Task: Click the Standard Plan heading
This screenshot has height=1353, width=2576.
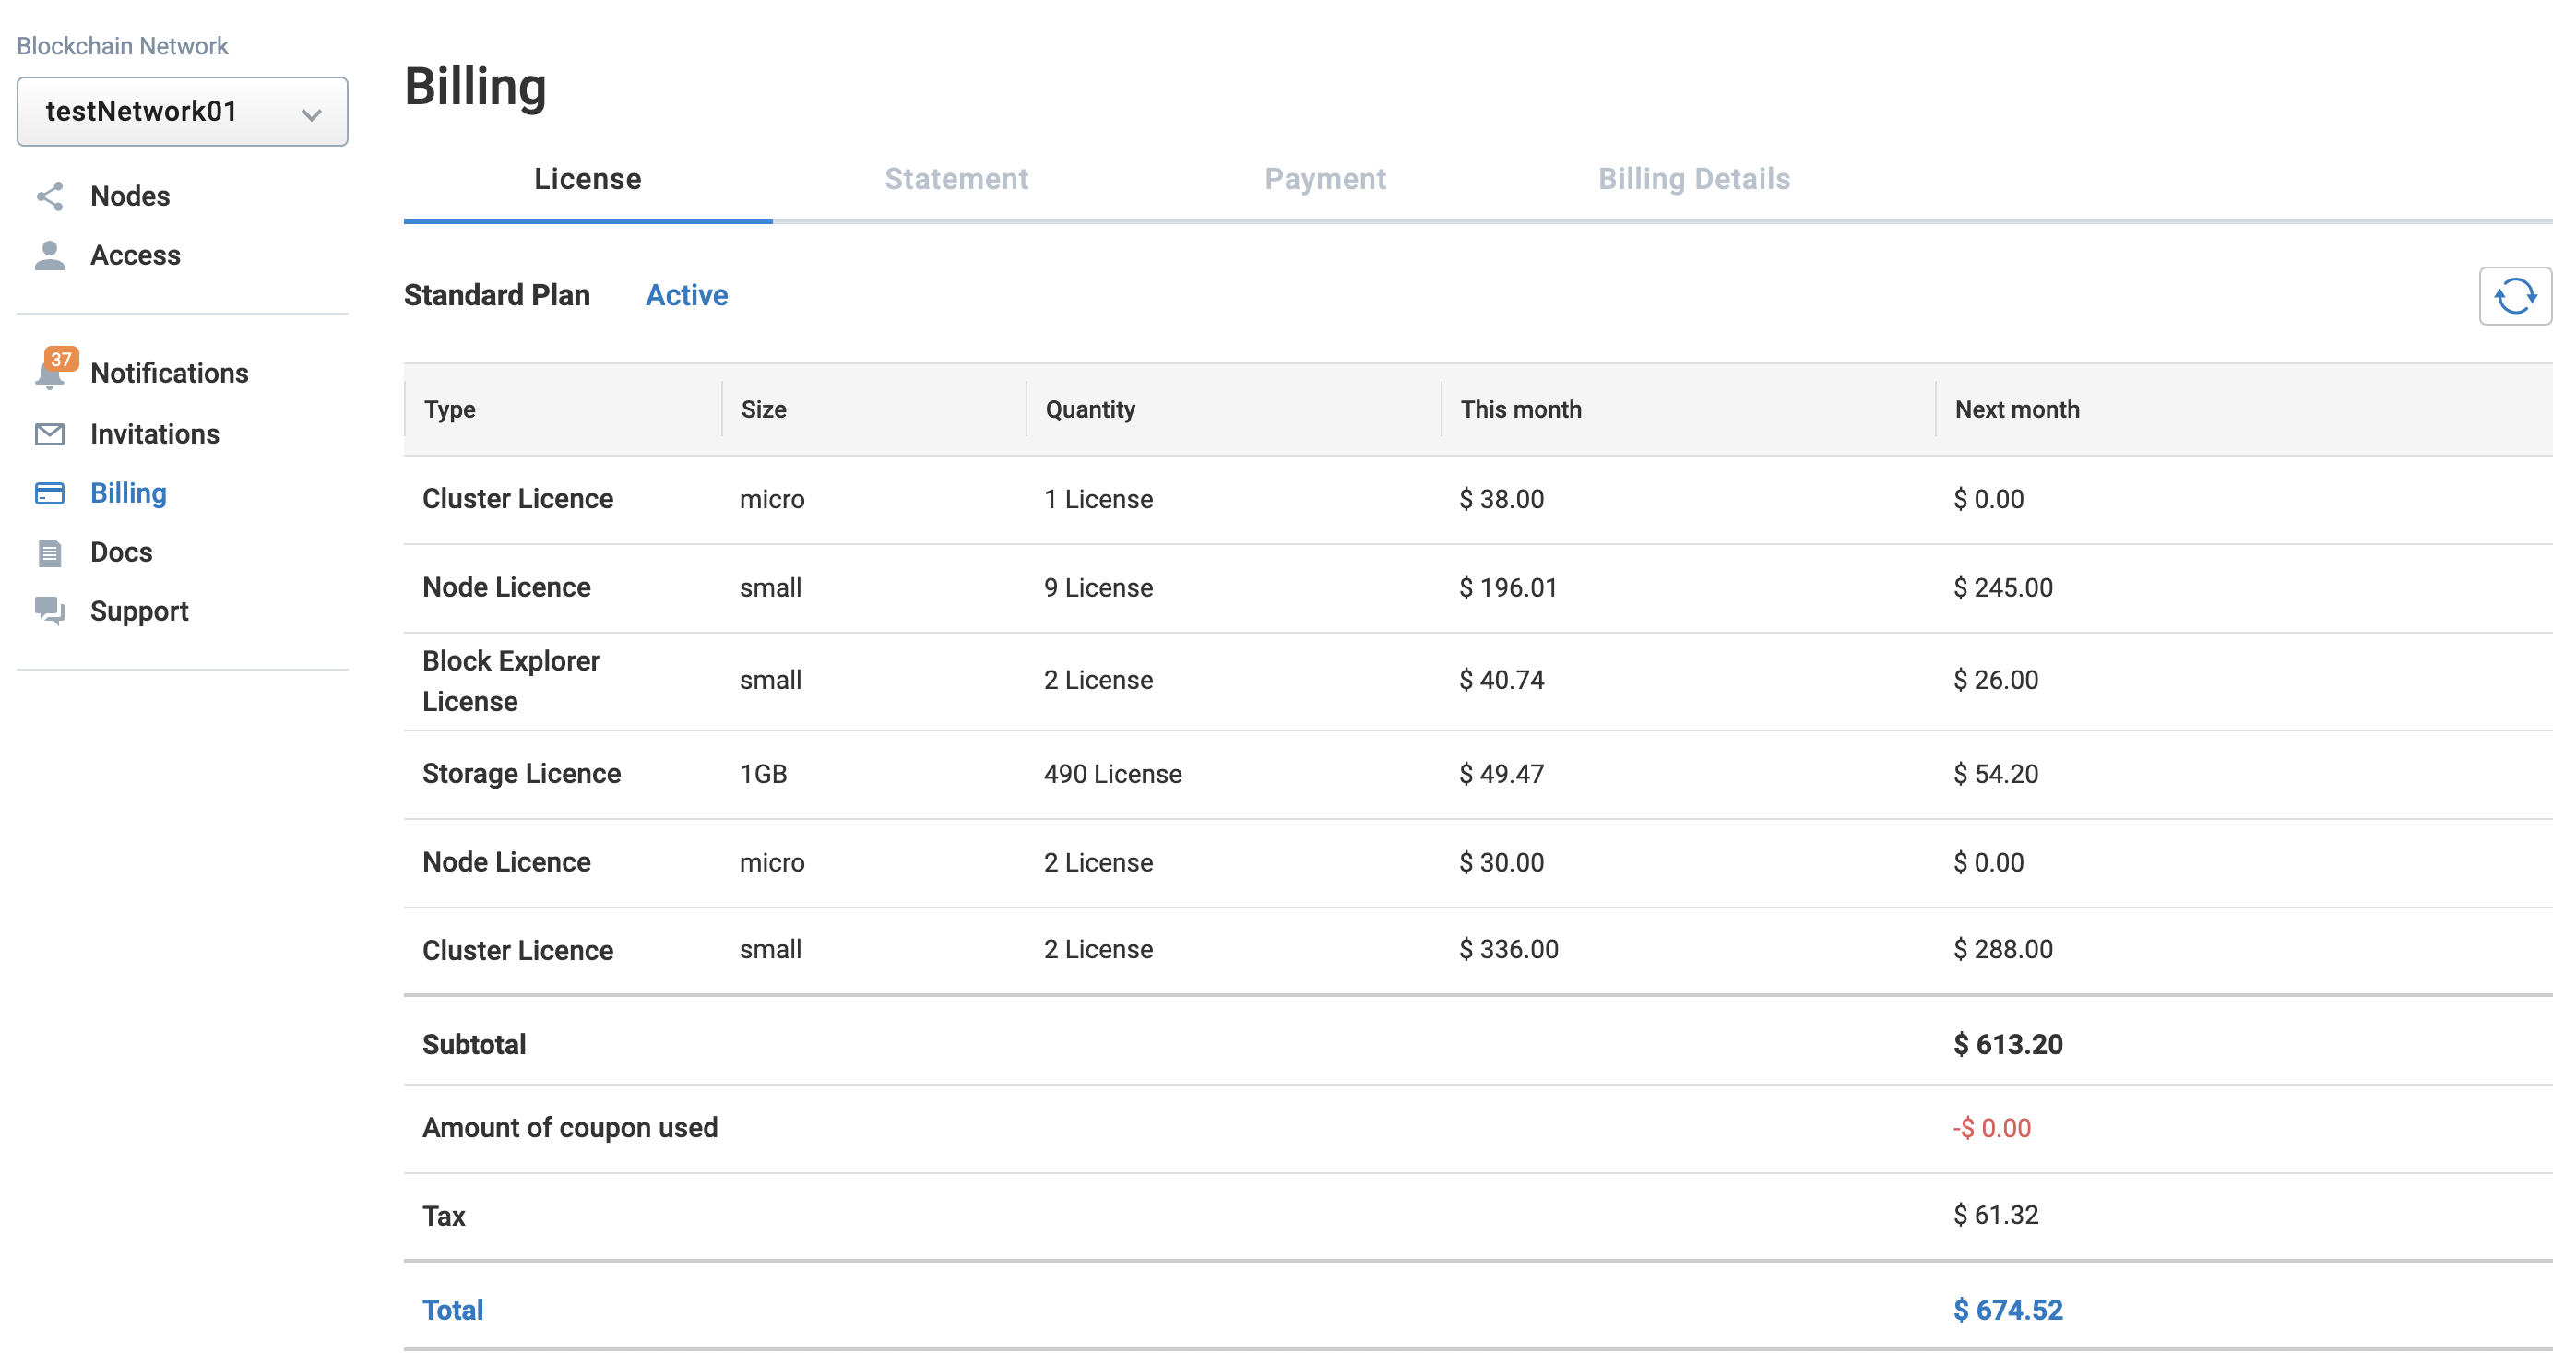Action: pyautogui.click(x=497, y=295)
